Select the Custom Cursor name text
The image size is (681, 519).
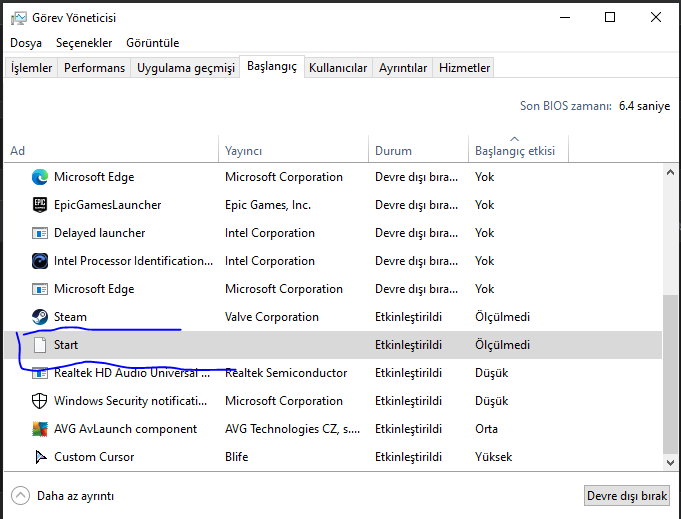point(94,457)
